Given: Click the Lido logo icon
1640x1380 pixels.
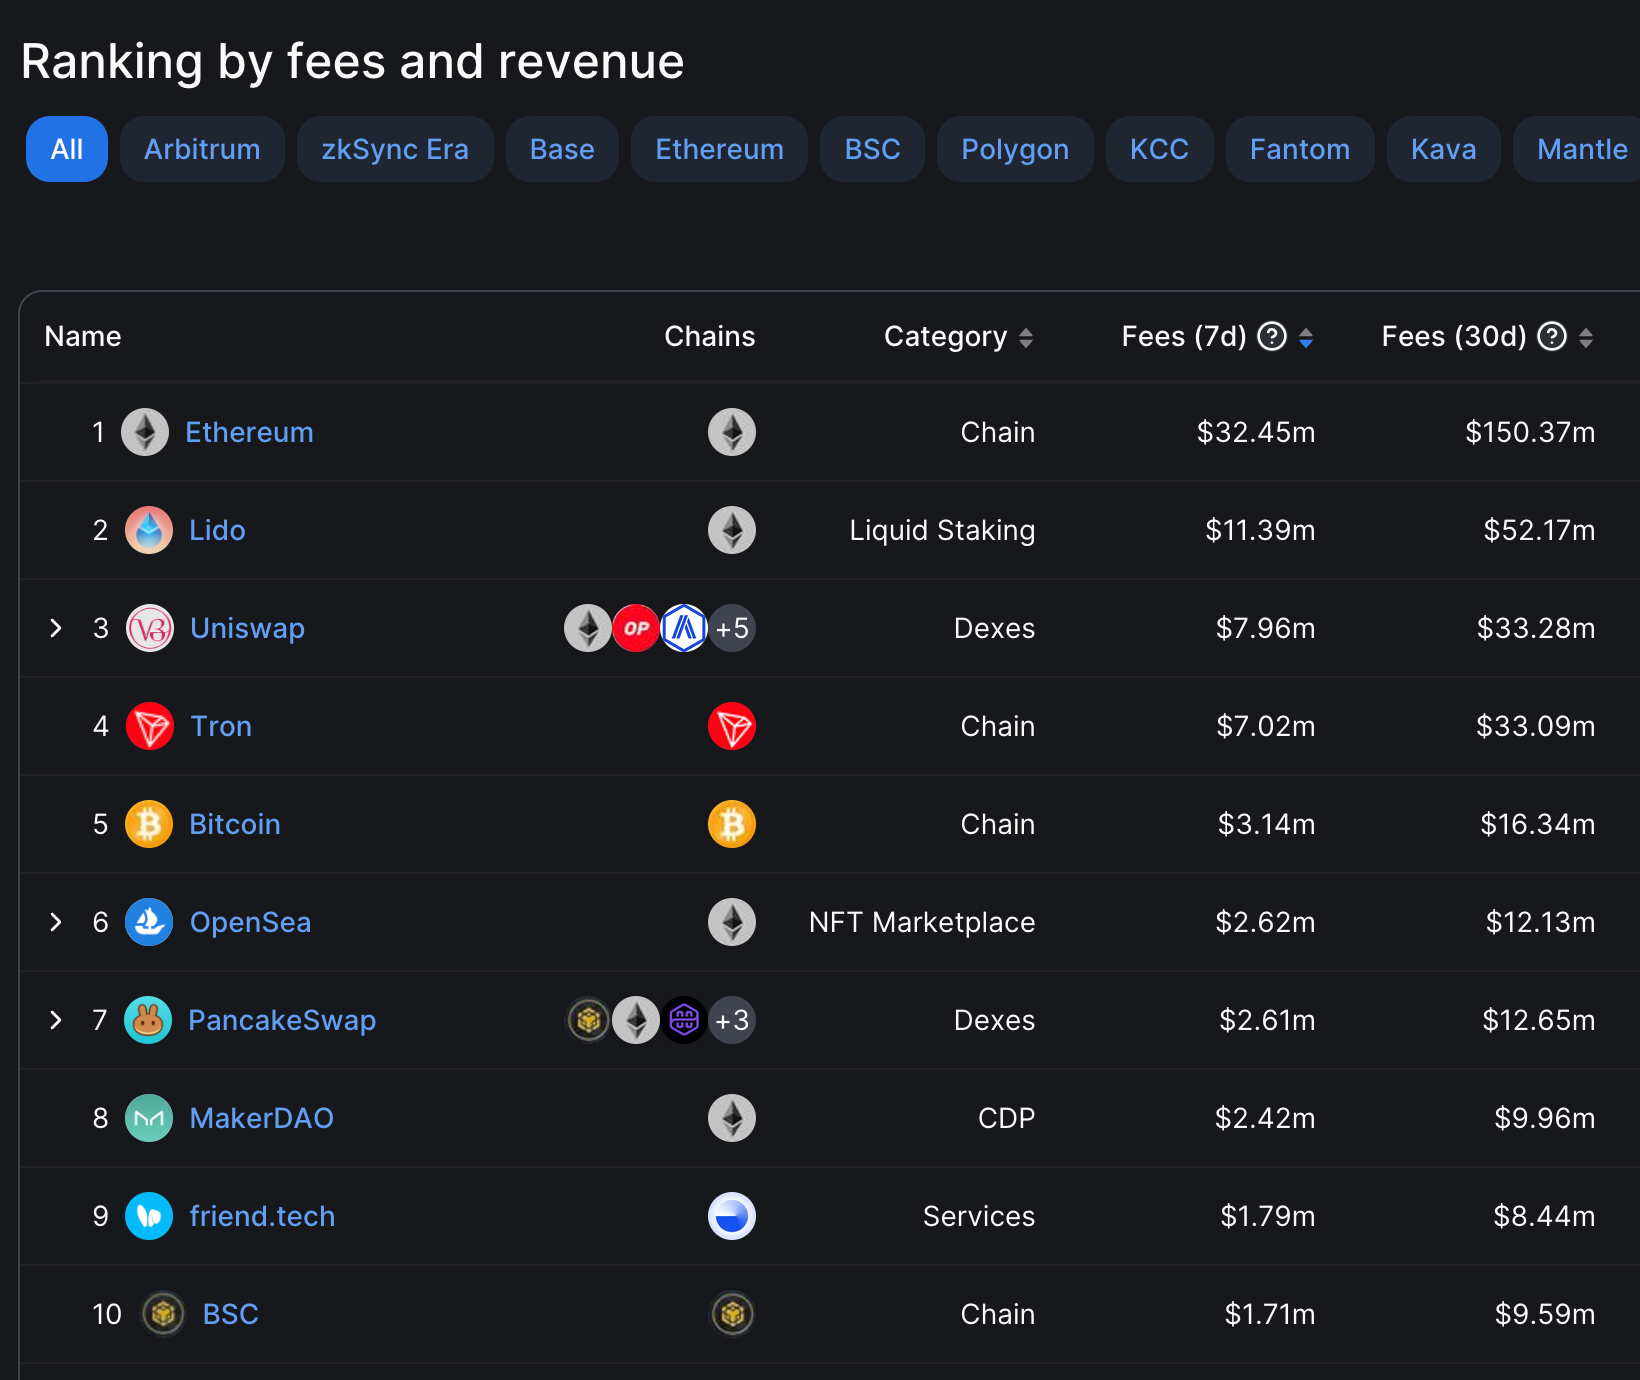Looking at the screenshot, I should coord(149,530).
